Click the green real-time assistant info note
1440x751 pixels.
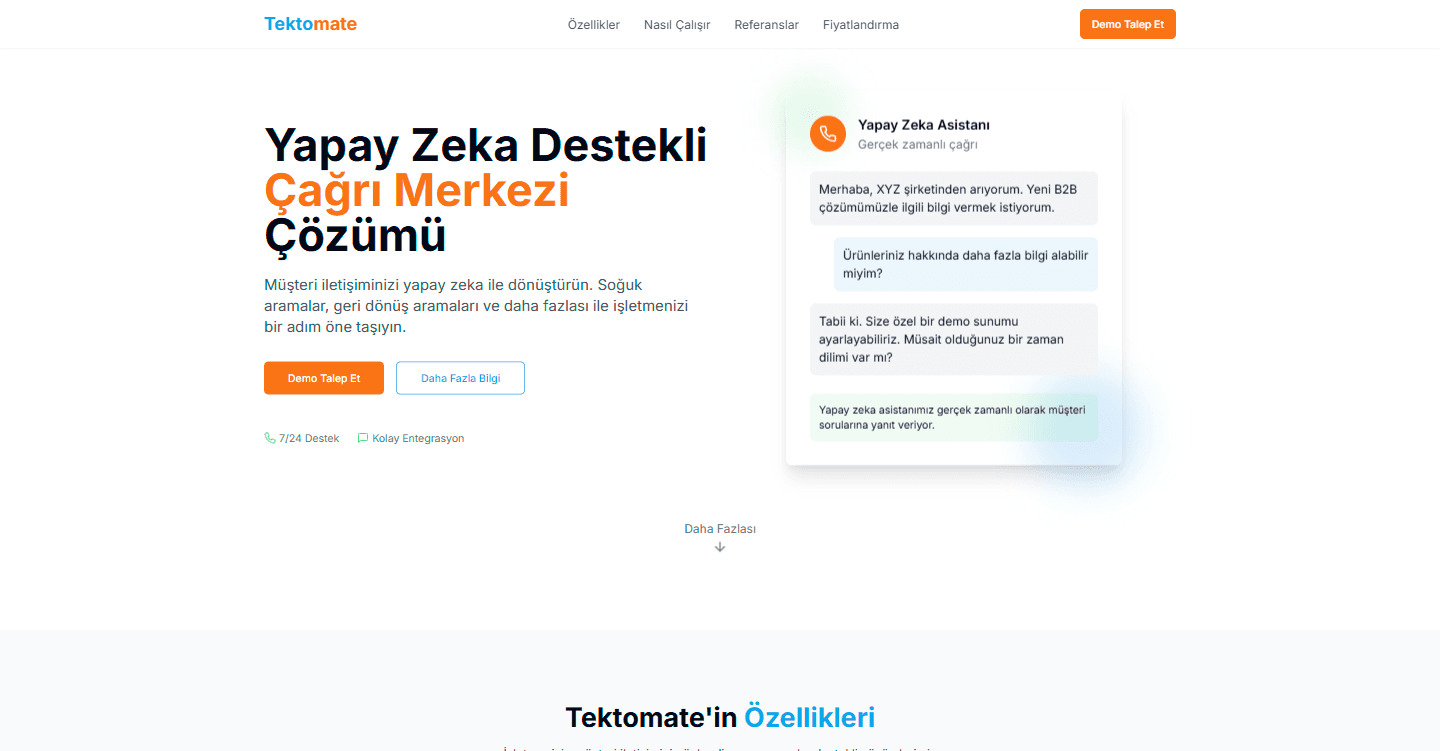coord(954,417)
